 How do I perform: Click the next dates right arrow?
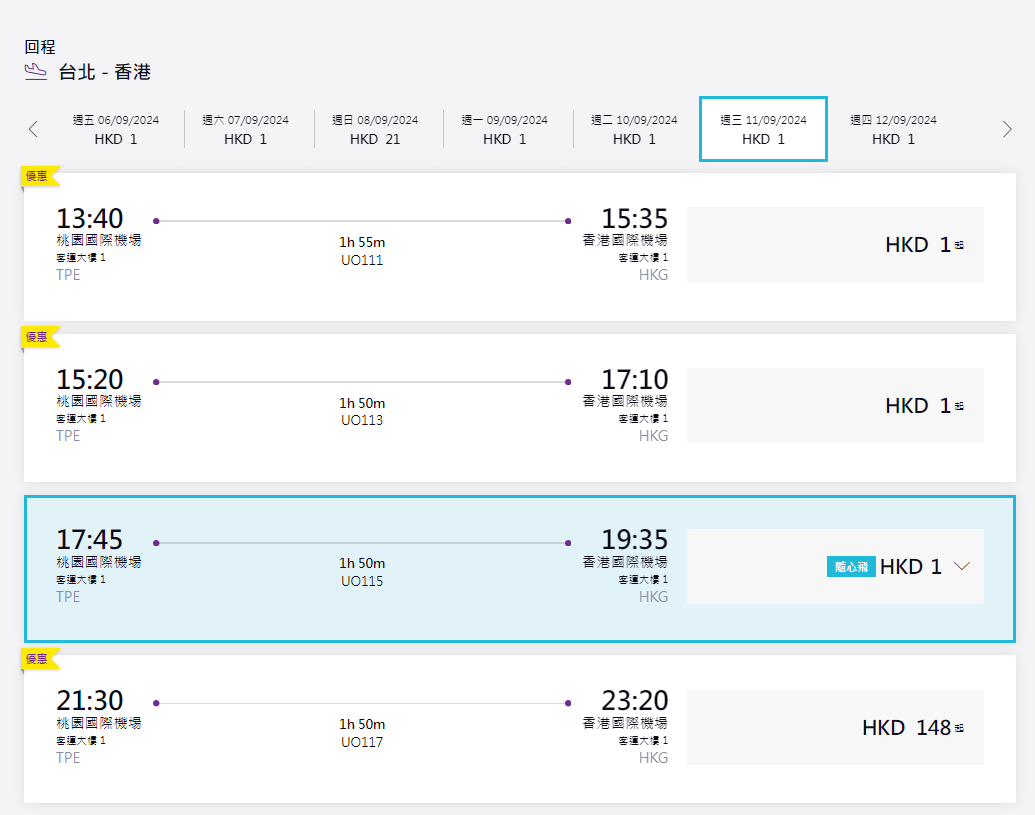(x=1007, y=129)
